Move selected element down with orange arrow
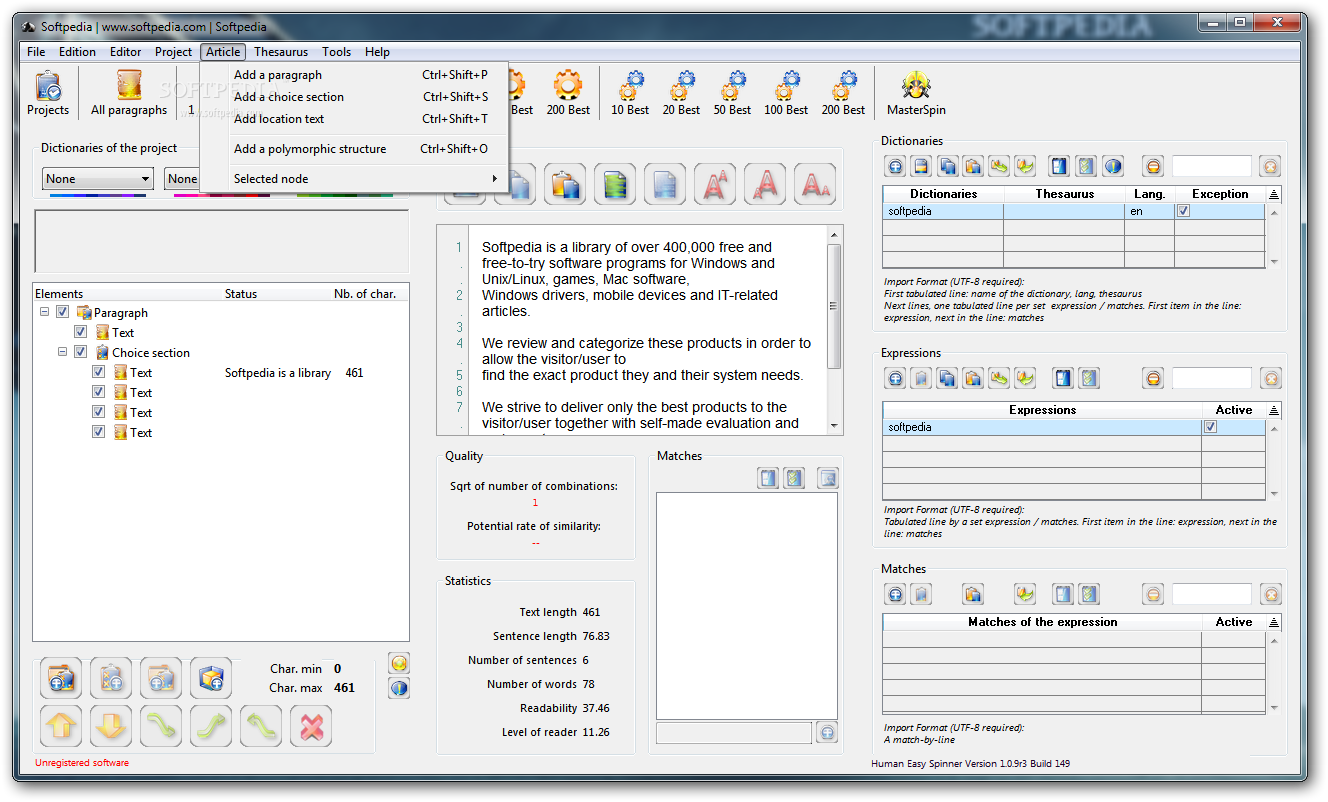This screenshot has height=802, width=1328. (111, 726)
